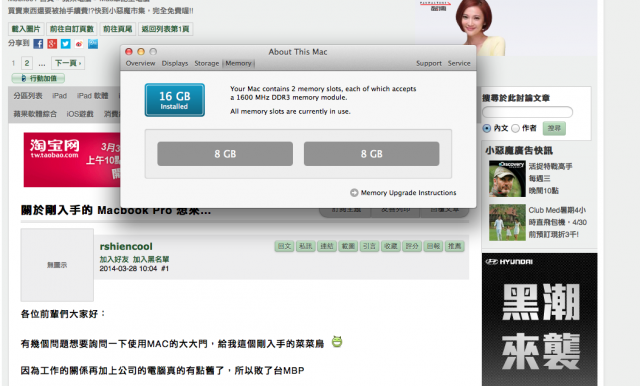640x386 pixels.
Task: Click the 評分 rate button
Action: click(x=412, y=246)
